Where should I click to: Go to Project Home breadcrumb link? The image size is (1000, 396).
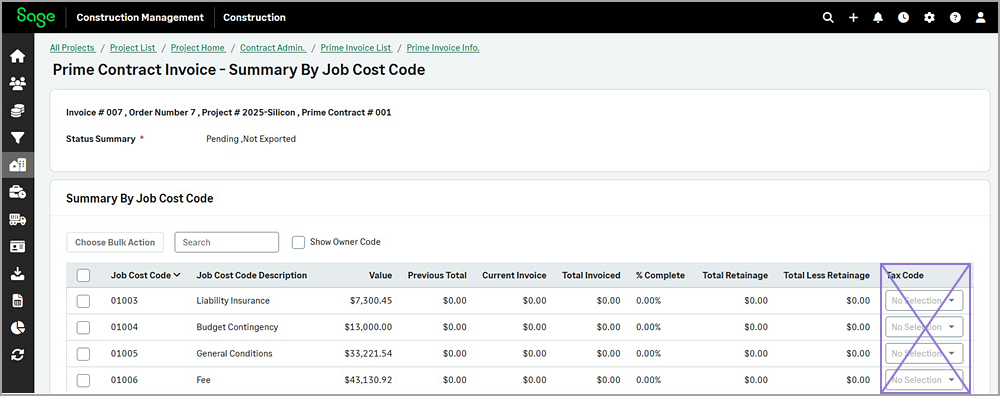(x=198, y=48)
